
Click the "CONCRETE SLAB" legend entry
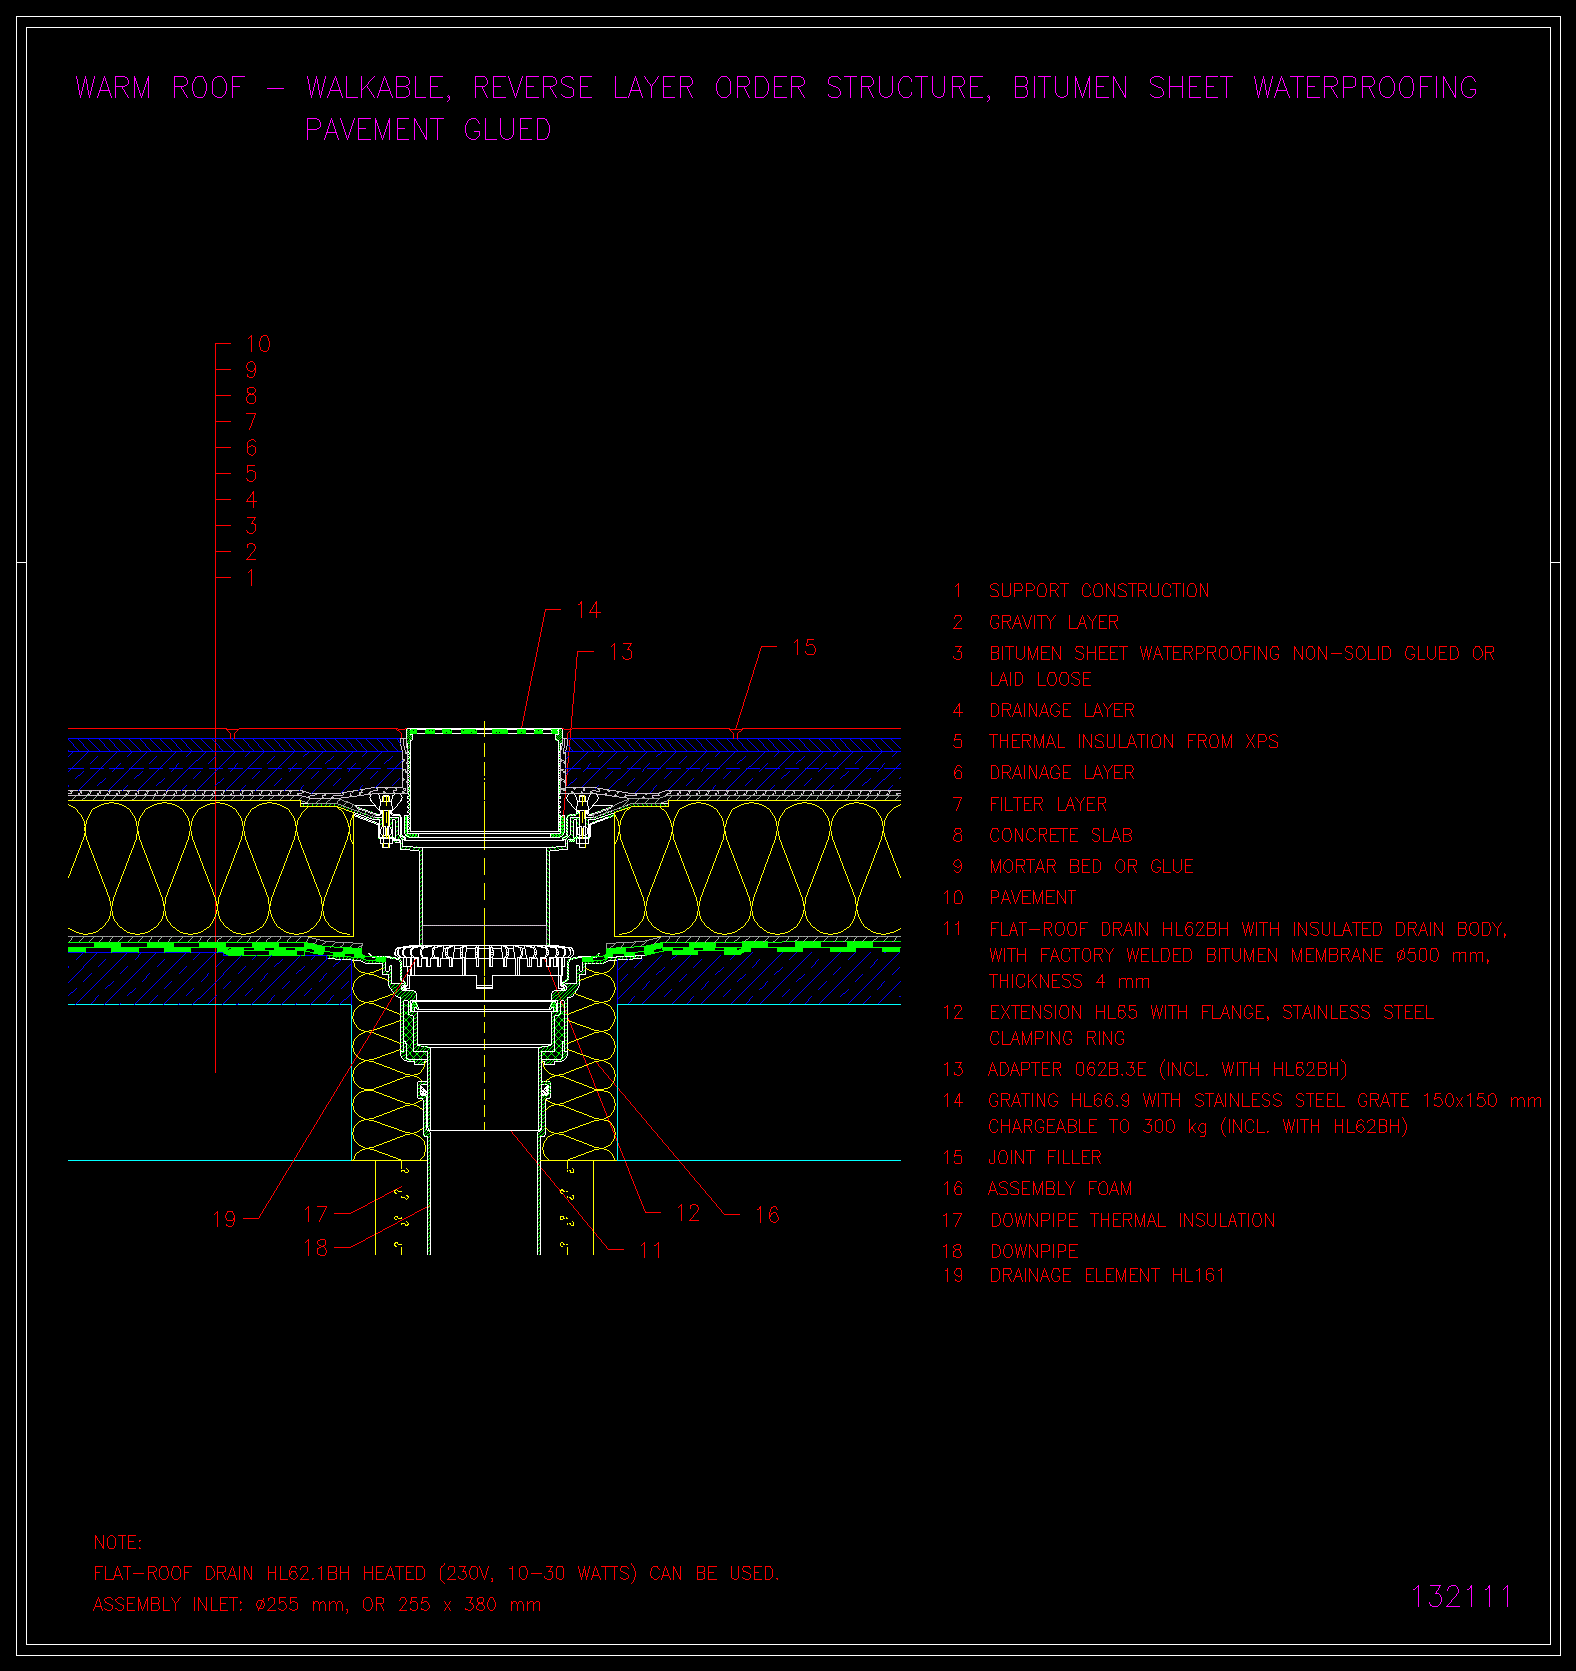click(1060, 835)
